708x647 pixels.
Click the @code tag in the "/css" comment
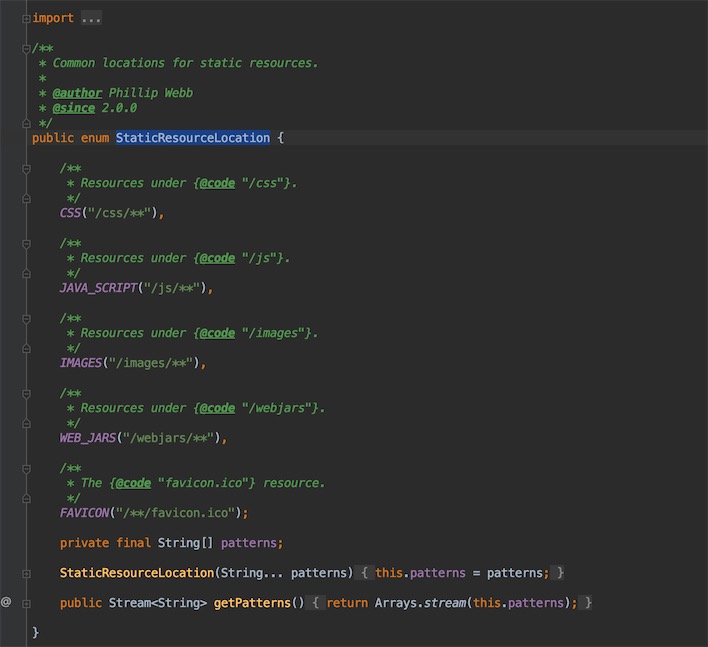pyautogui.click(x=217, y=183)
